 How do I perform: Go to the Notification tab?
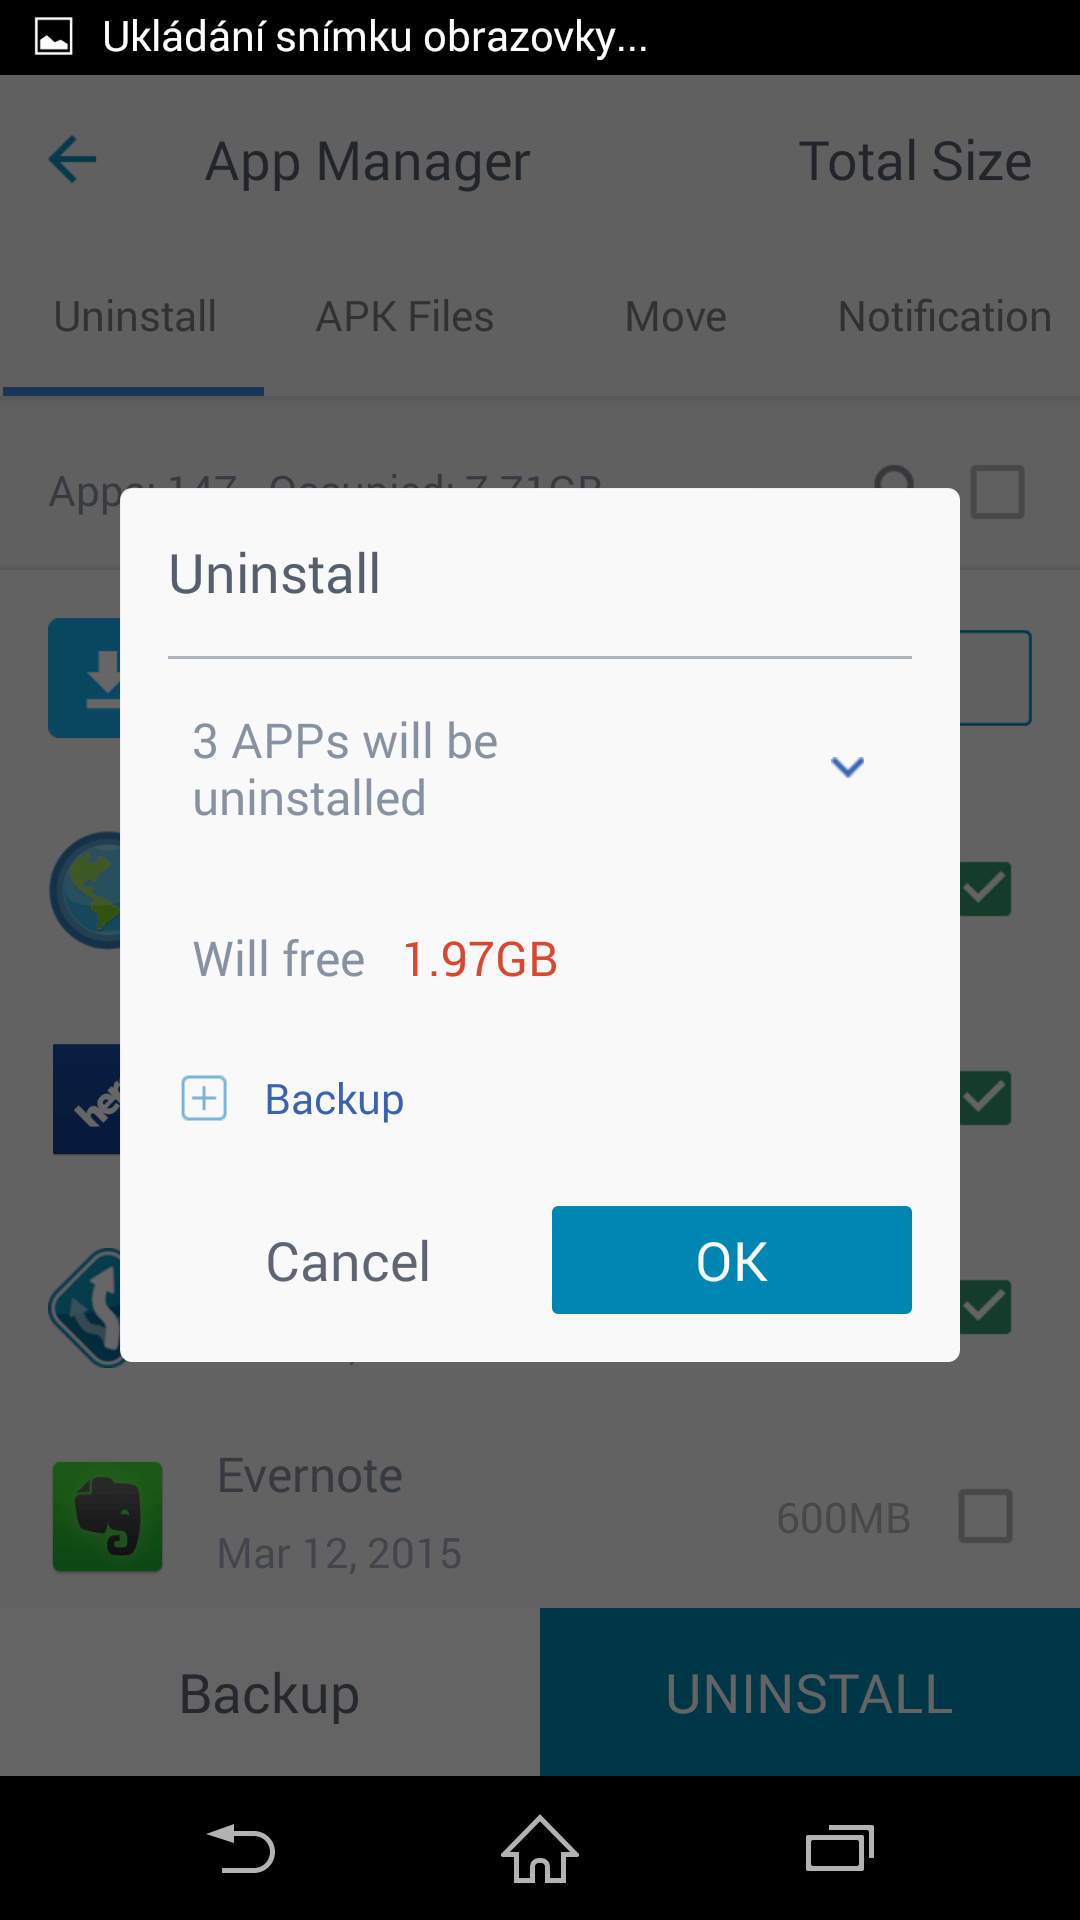tap(945, 317)
